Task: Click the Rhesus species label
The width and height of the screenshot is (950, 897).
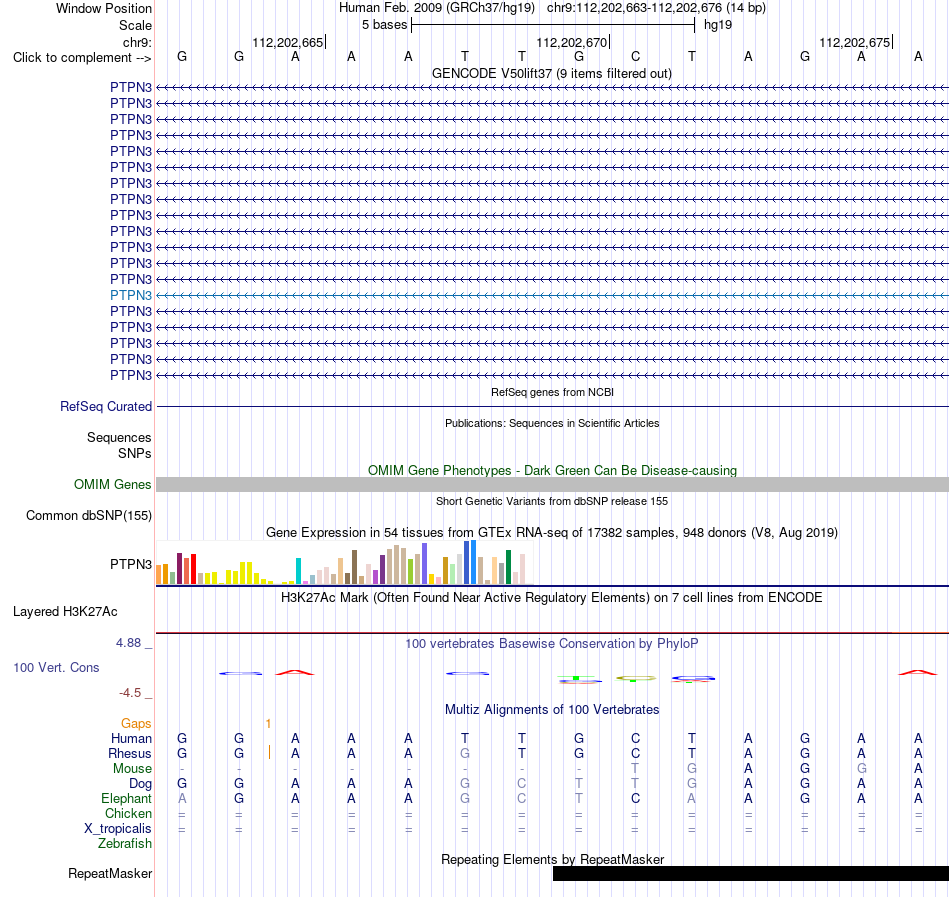Action: pyautogui.click(x=130, y=753)
